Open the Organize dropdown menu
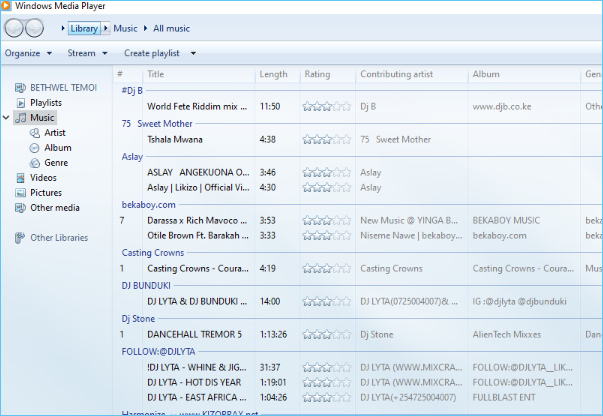This screenshot has width=603, height=416. (x=28, y=53)
